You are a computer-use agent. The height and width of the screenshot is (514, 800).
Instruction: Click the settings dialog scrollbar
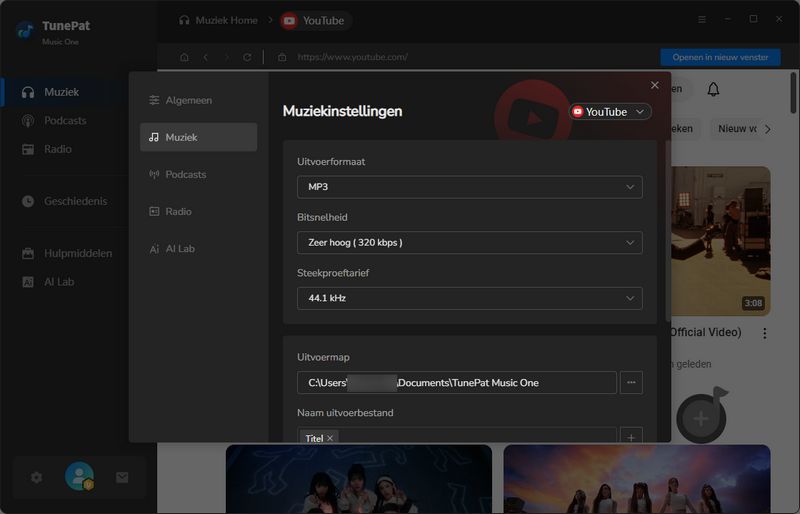point(668,231)
